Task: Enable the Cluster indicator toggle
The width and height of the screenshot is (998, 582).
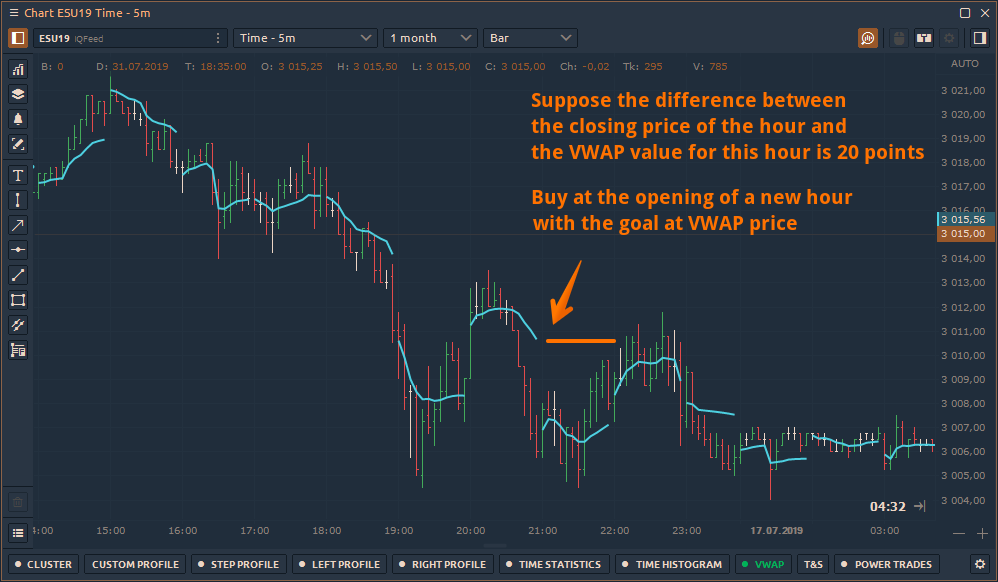Action: tap(42, 564)
